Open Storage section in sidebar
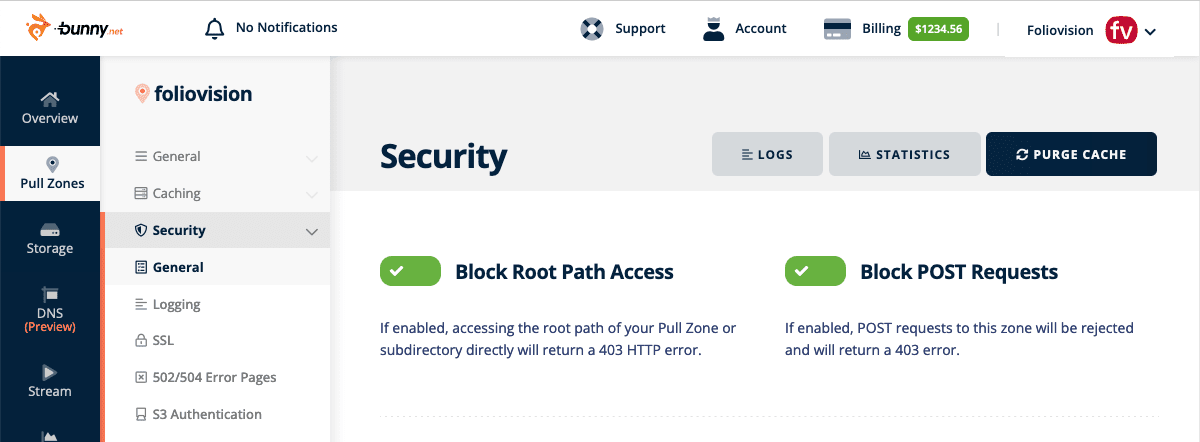Screen dimensions: 1200x442 click(50, 238)
